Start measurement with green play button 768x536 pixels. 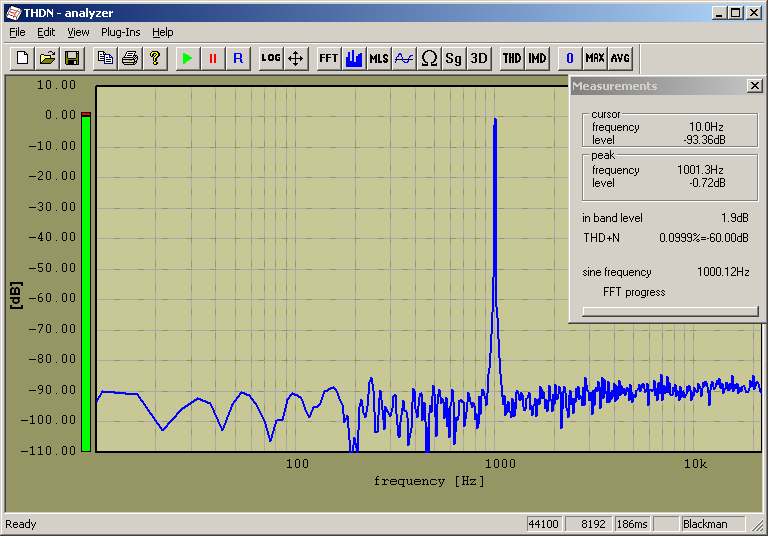point(186,58)
